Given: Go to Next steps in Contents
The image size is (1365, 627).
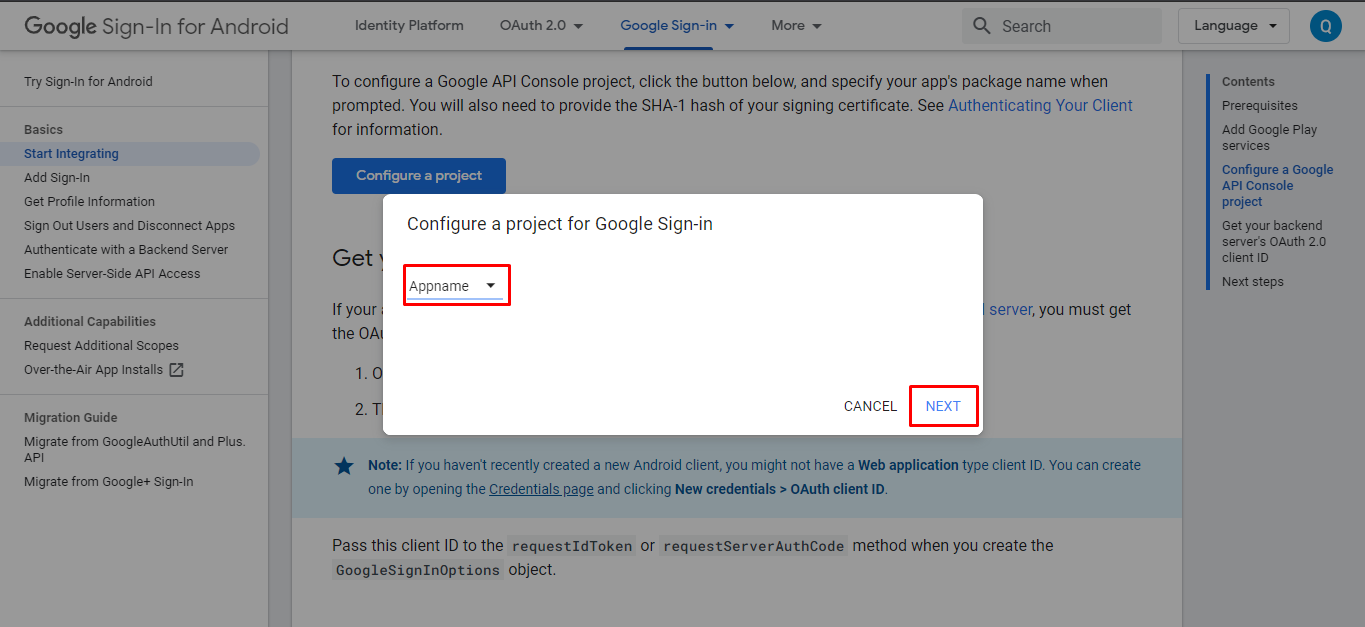Looking at the screenshot, I should [1252, 282].
